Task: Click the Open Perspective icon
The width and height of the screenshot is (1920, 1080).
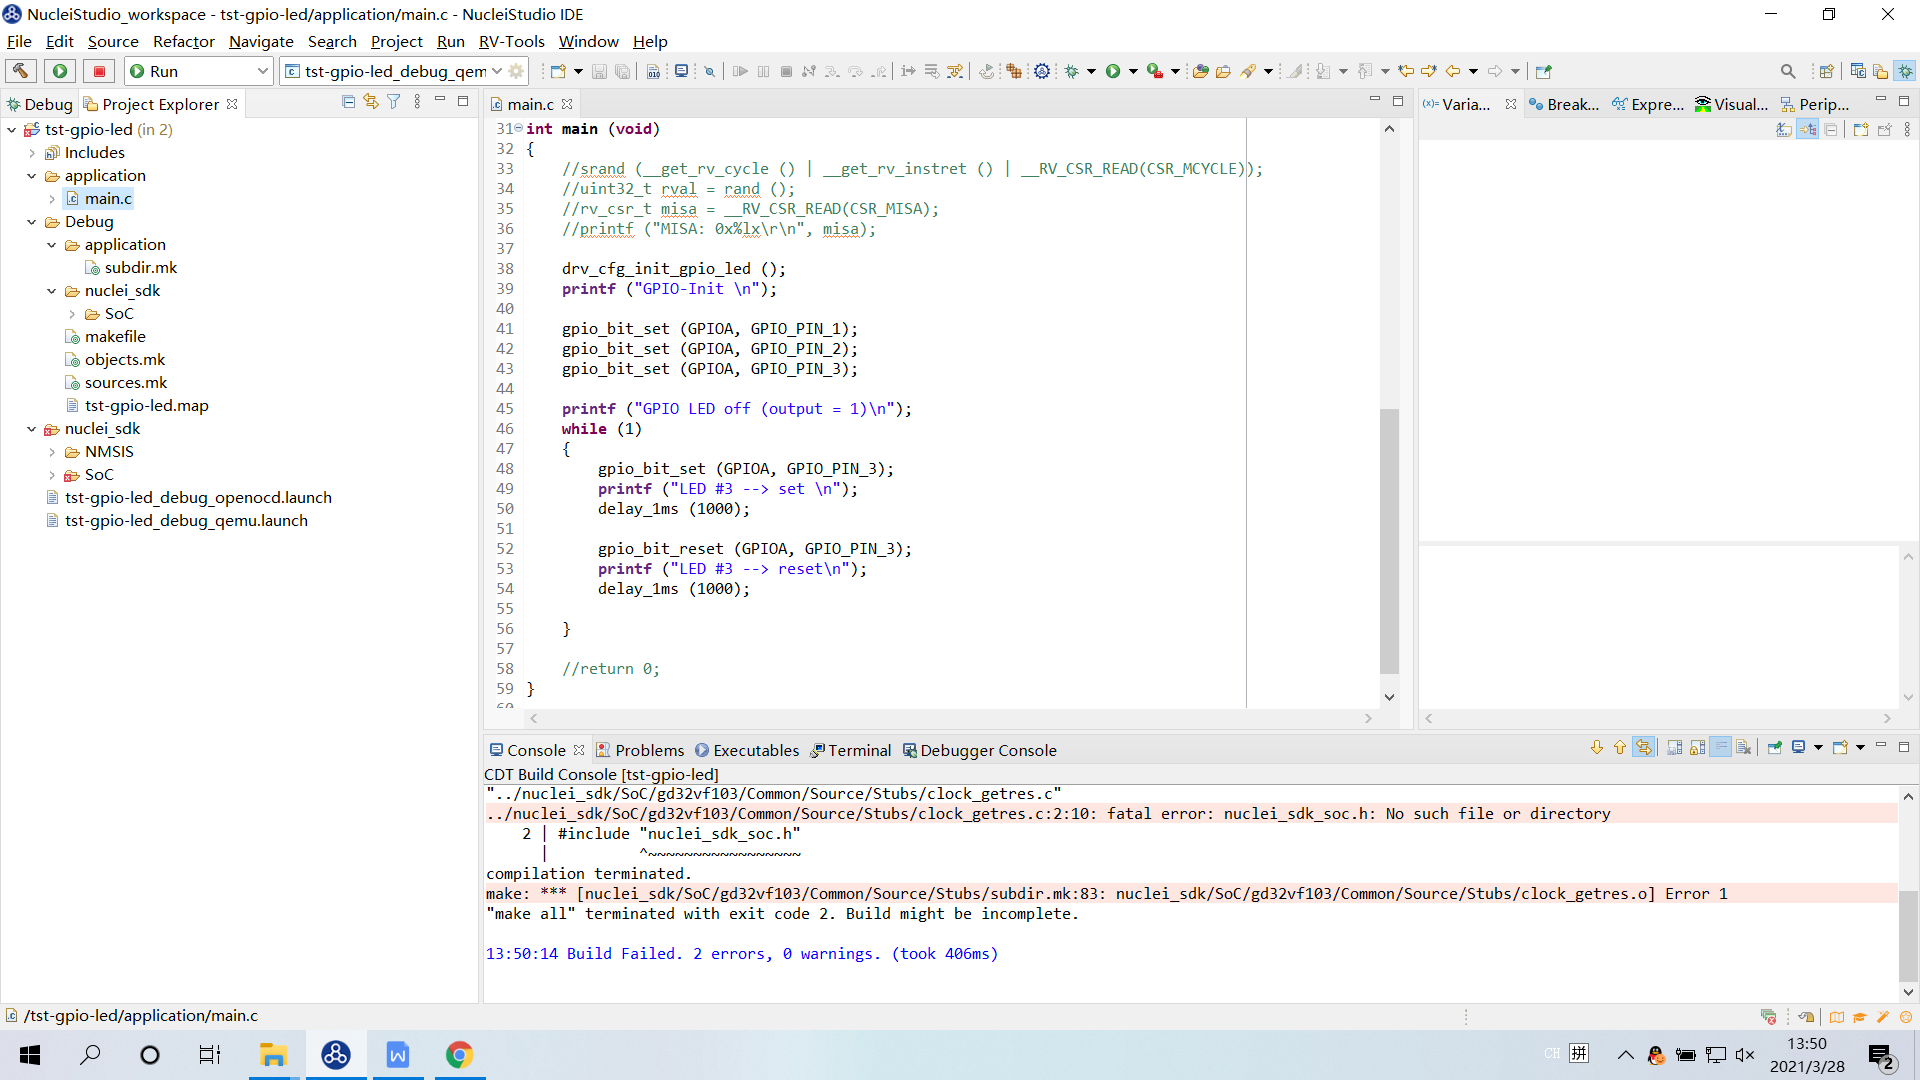Action: click(1826, 71)
